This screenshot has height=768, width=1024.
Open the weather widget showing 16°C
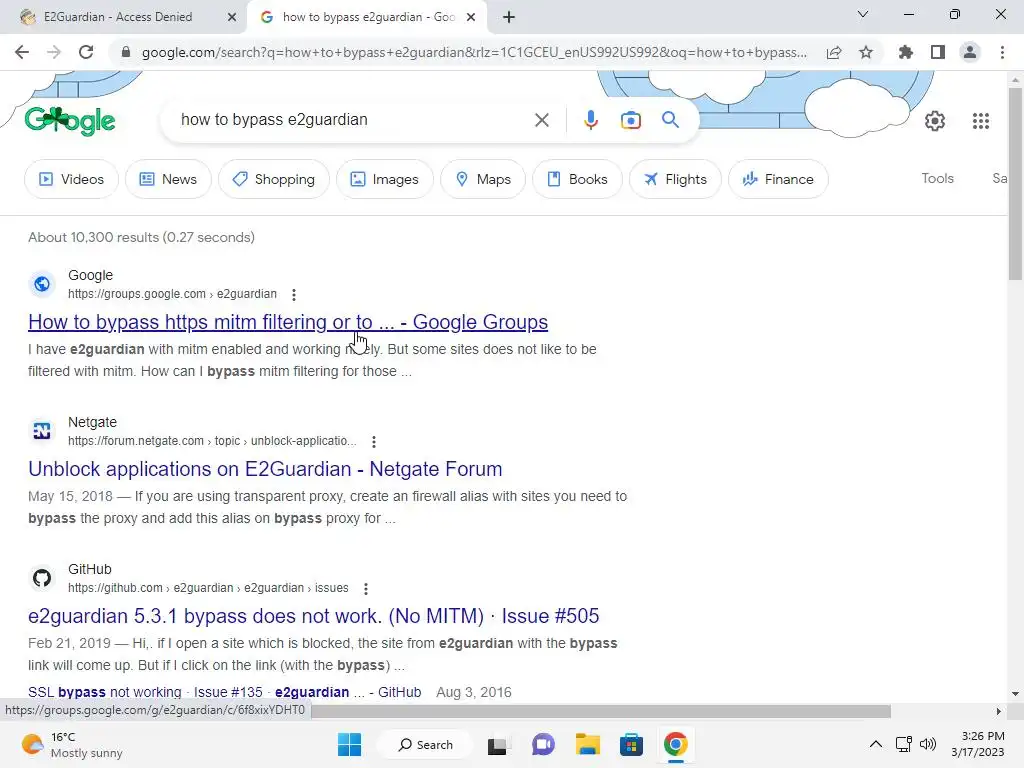pyautogui.click(x=72, y=745)
